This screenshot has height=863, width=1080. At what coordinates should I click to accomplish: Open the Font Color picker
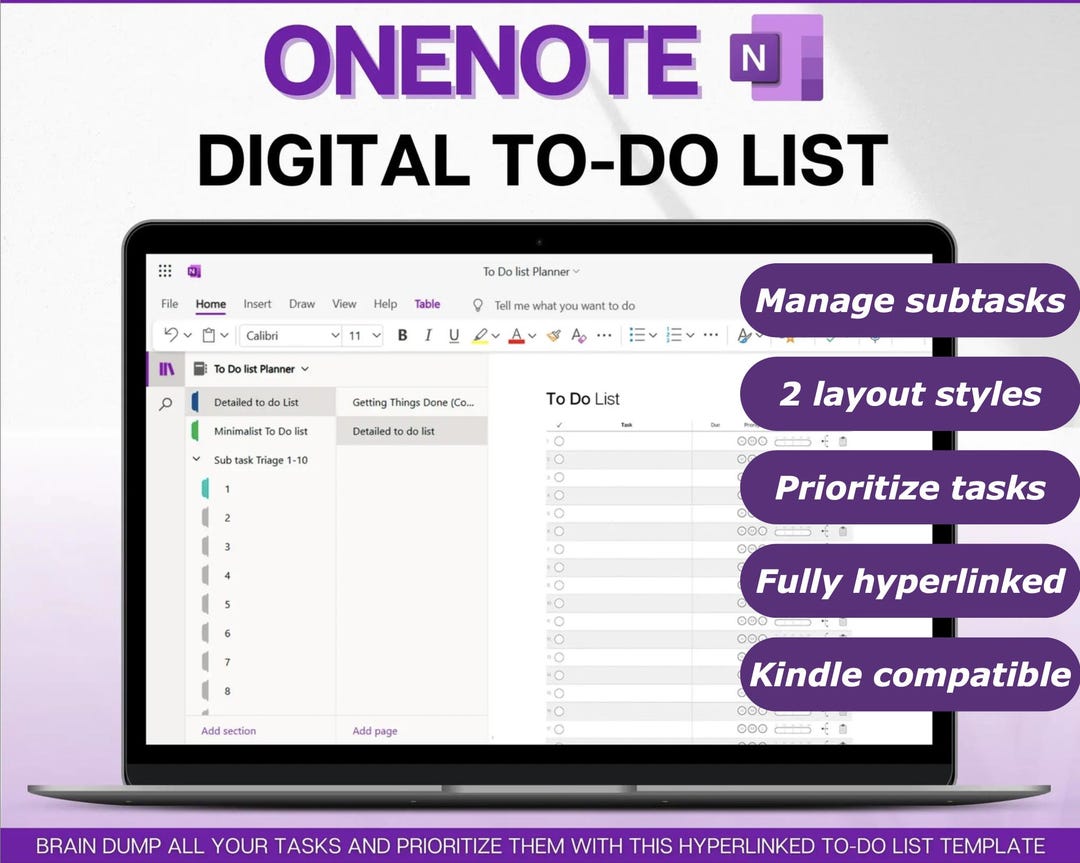pyautogui.click(x=518, y=335)
